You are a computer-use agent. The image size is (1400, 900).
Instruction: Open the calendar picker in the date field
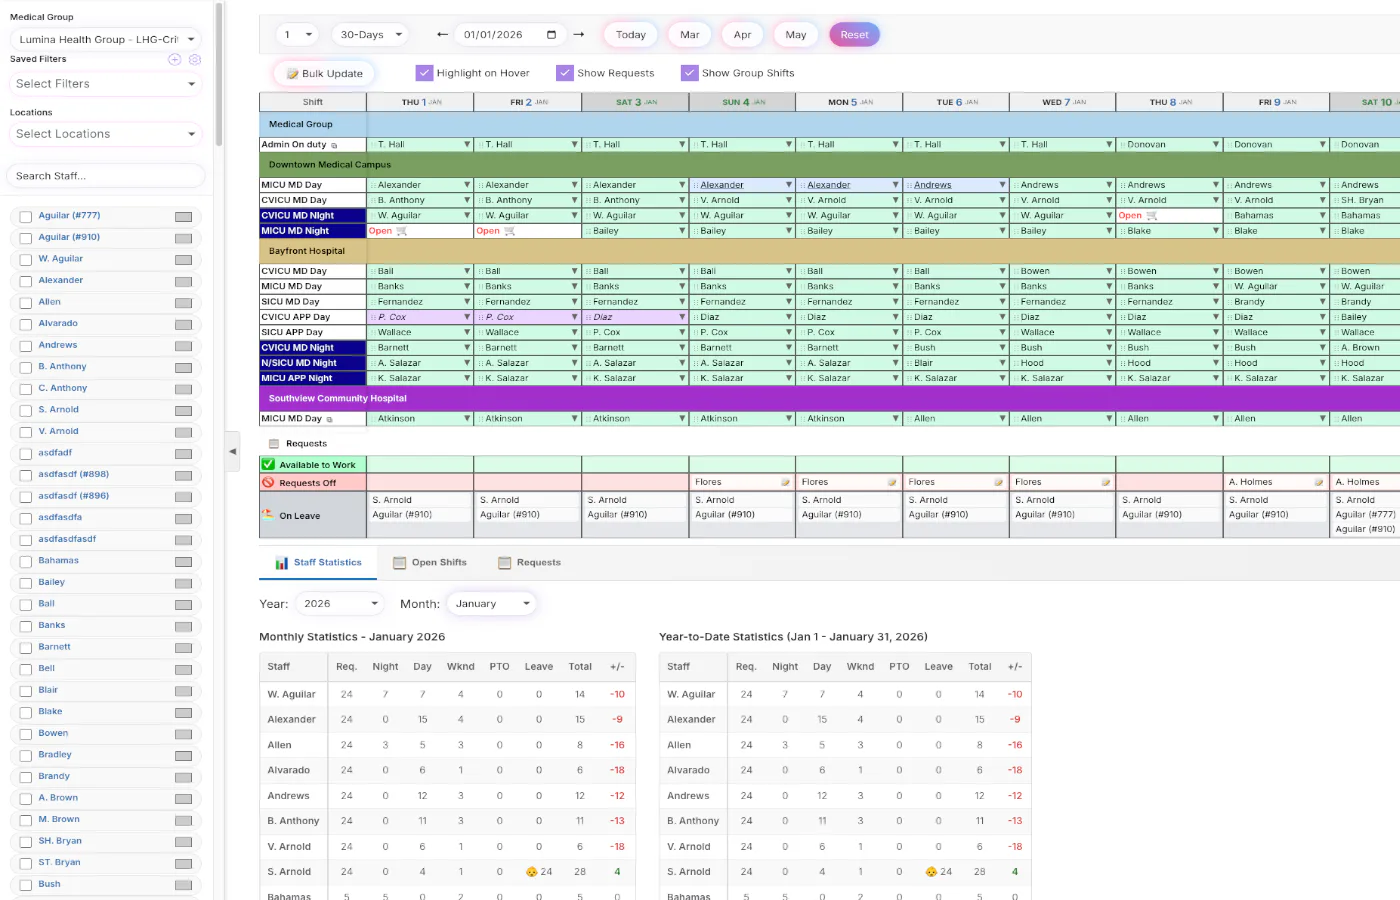(551, 35)
